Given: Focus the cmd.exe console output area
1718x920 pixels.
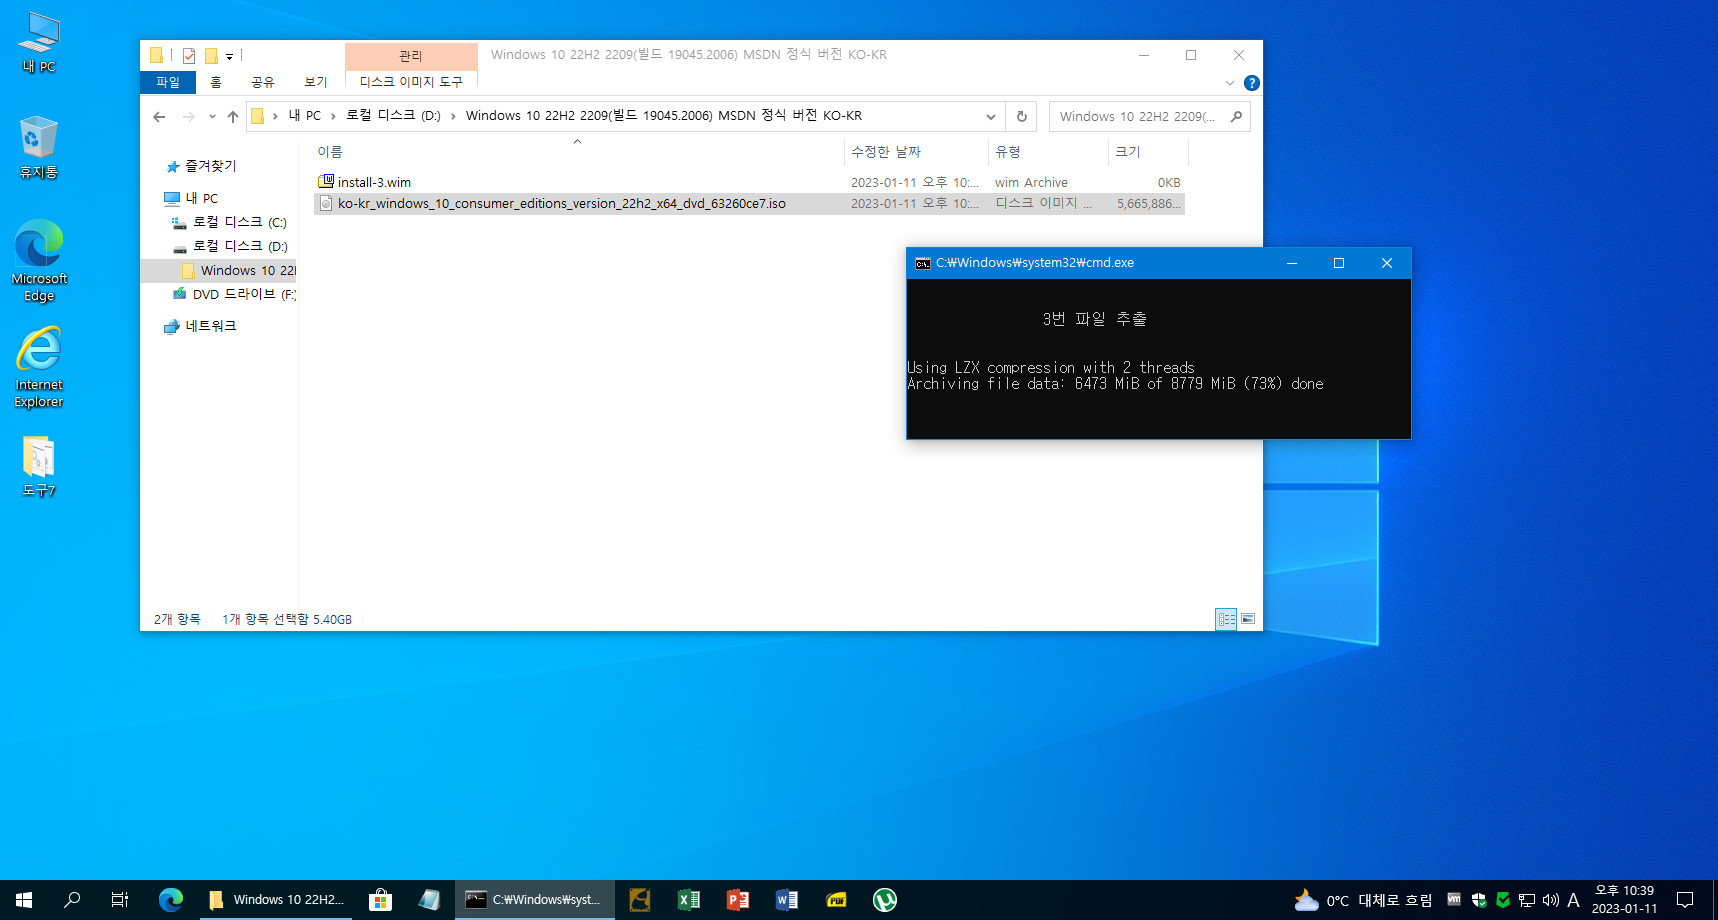Looking at the screenshot, I should (x=1158, y=358).
